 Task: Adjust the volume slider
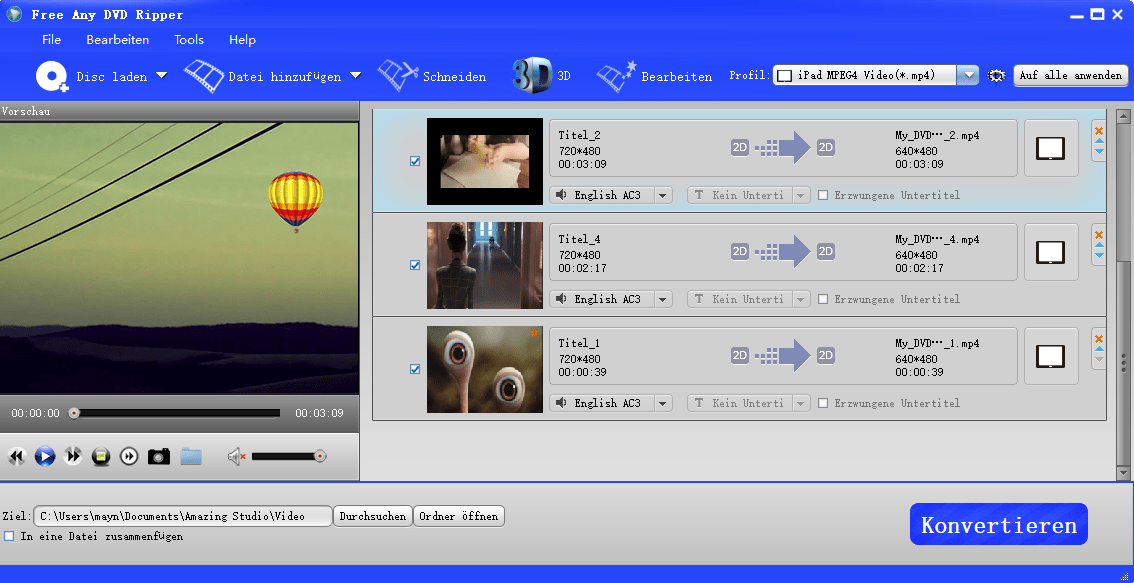(x=287, y=456)
